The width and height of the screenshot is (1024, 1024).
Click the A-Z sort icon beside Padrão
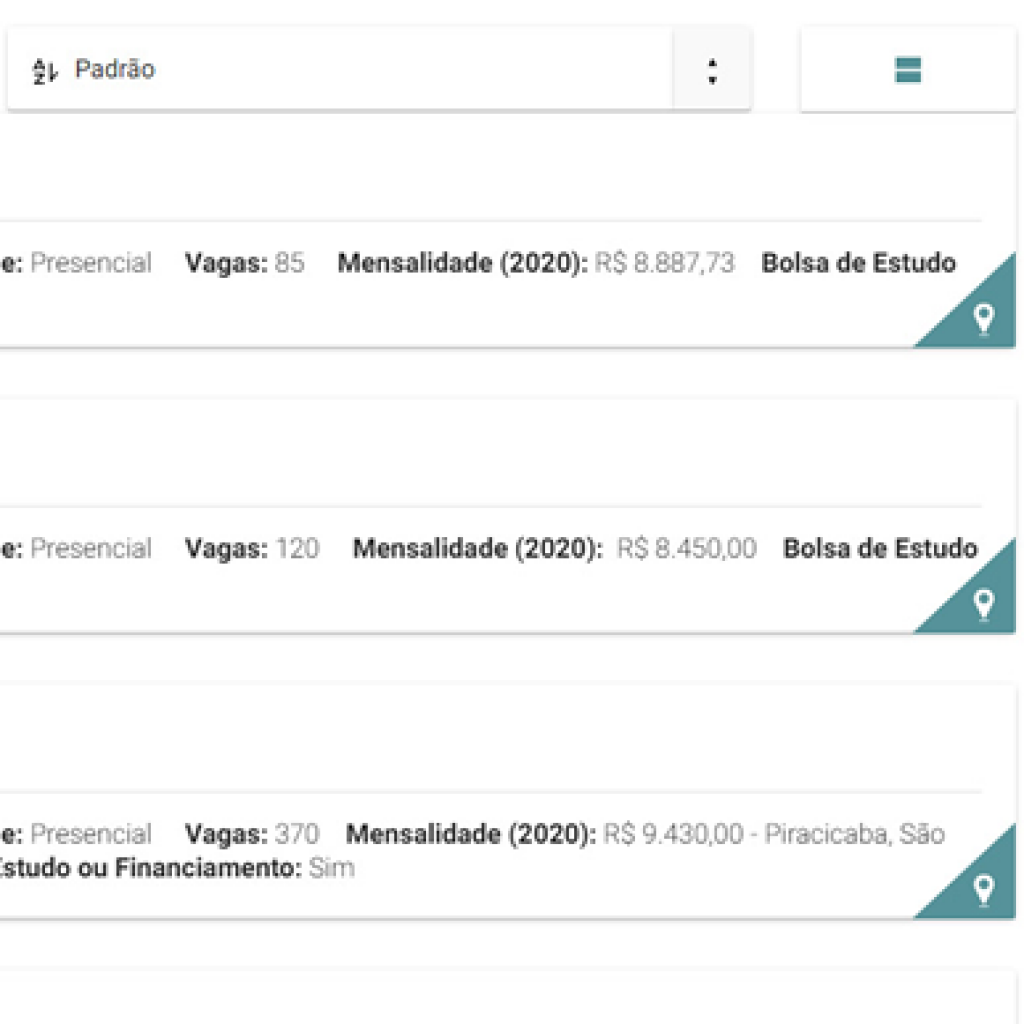46,71
